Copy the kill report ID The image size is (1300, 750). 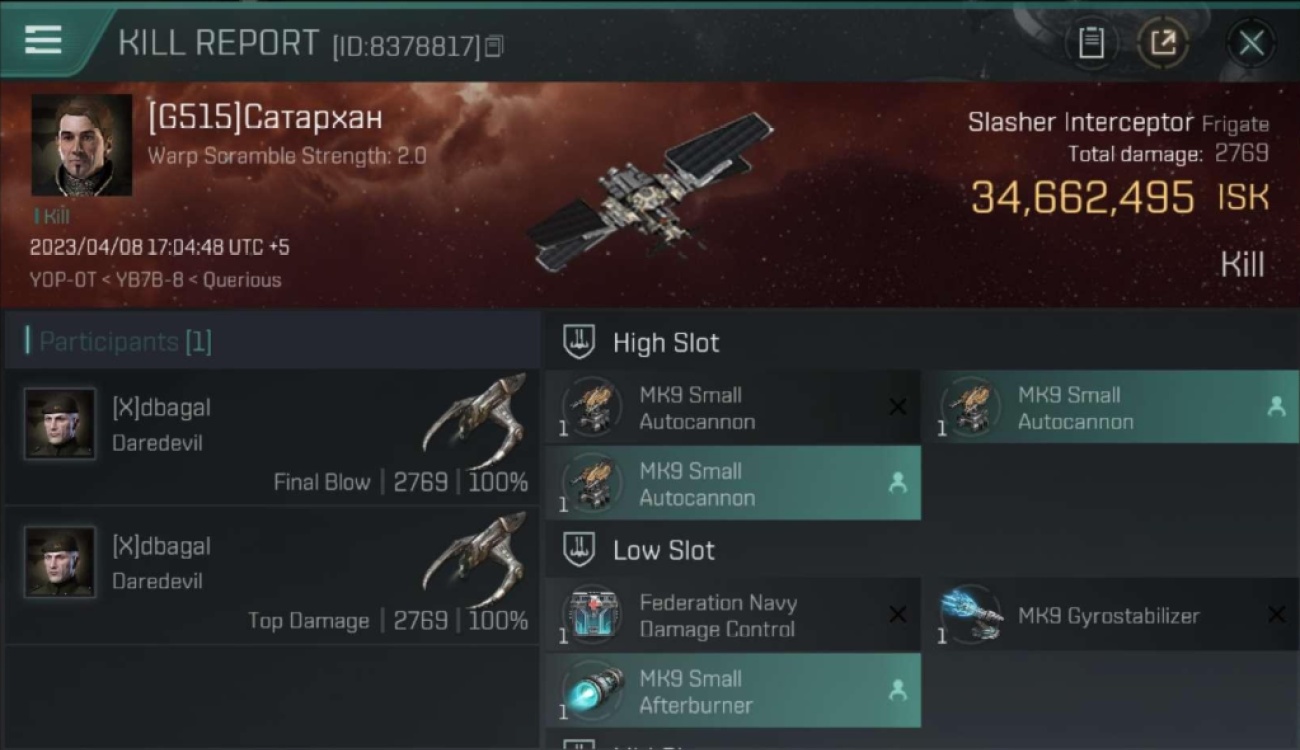coord(494,46)
